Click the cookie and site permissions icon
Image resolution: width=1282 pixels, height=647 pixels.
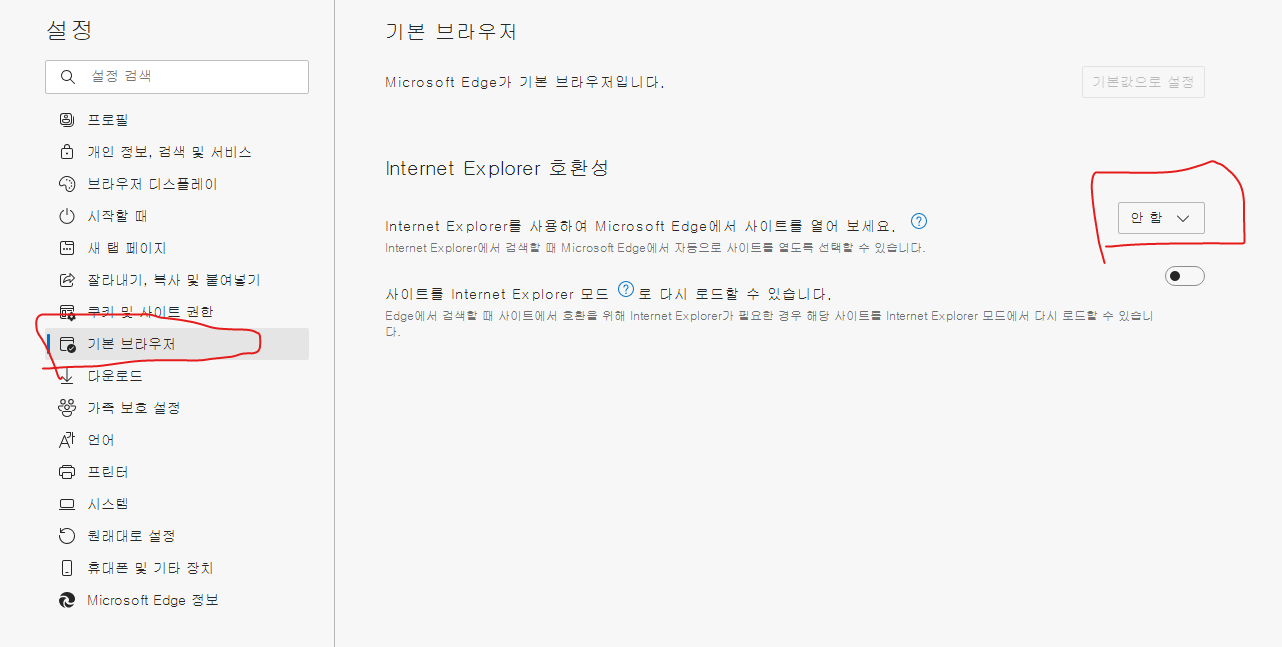tap(67, 312)
